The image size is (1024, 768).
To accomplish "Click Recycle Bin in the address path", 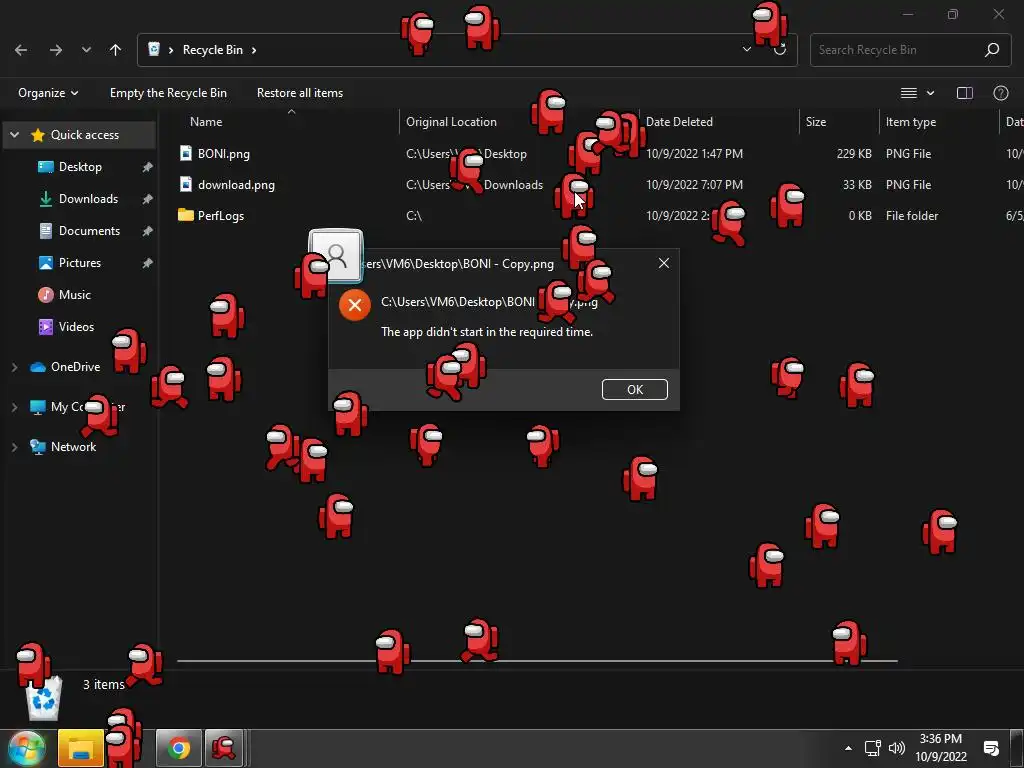I will pos(213,50).
